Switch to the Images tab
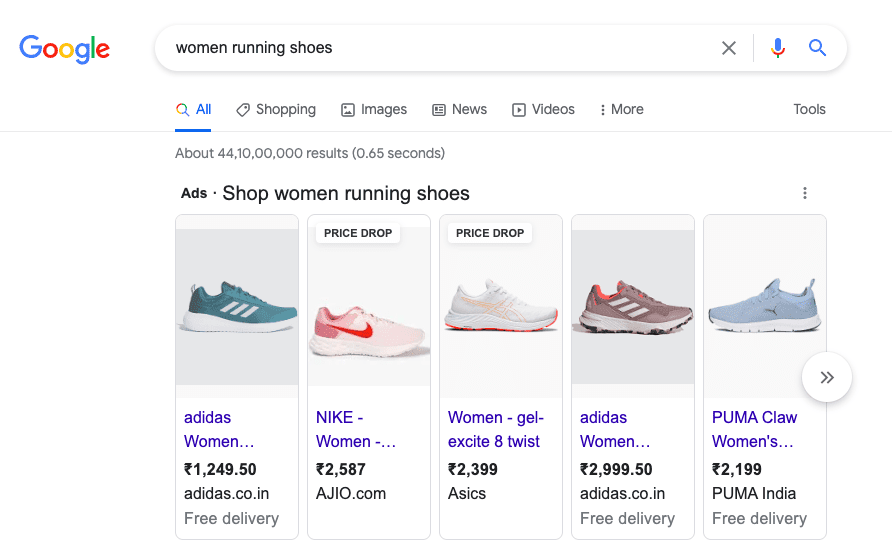 click(x=374, y=110)
